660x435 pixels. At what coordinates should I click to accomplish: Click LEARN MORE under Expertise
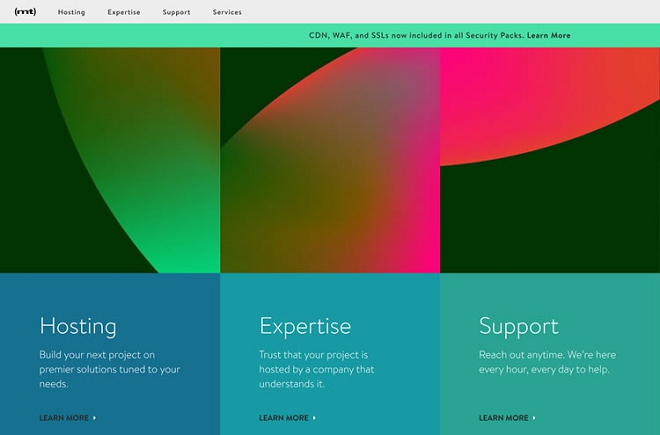[284, 418]
